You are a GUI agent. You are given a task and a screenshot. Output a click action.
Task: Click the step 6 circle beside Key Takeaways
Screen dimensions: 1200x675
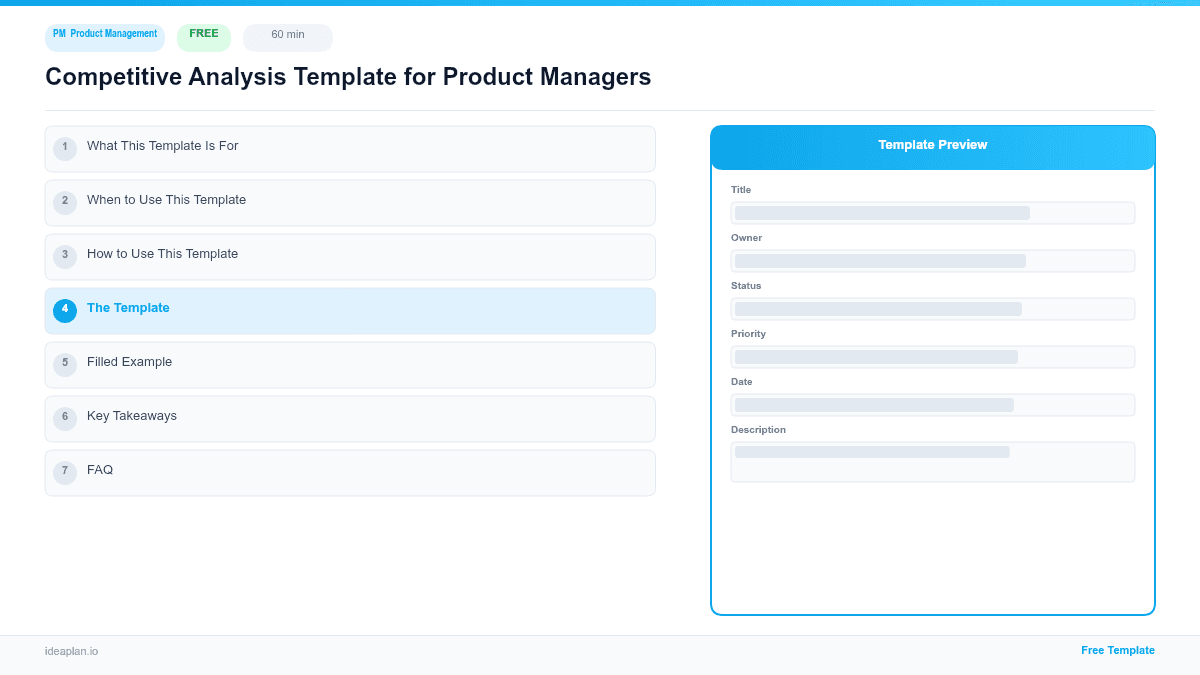[x=65, y=417]
